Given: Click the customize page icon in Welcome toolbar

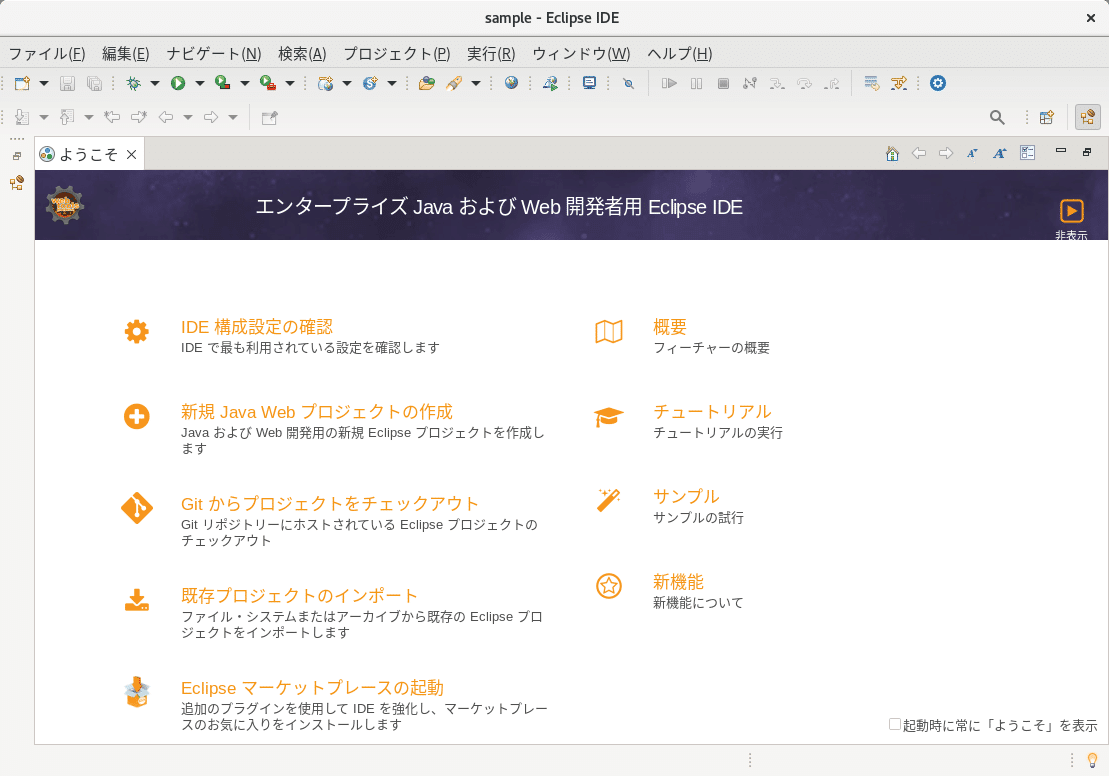Looking at the screenshot, I should [x=1028, y=153].
